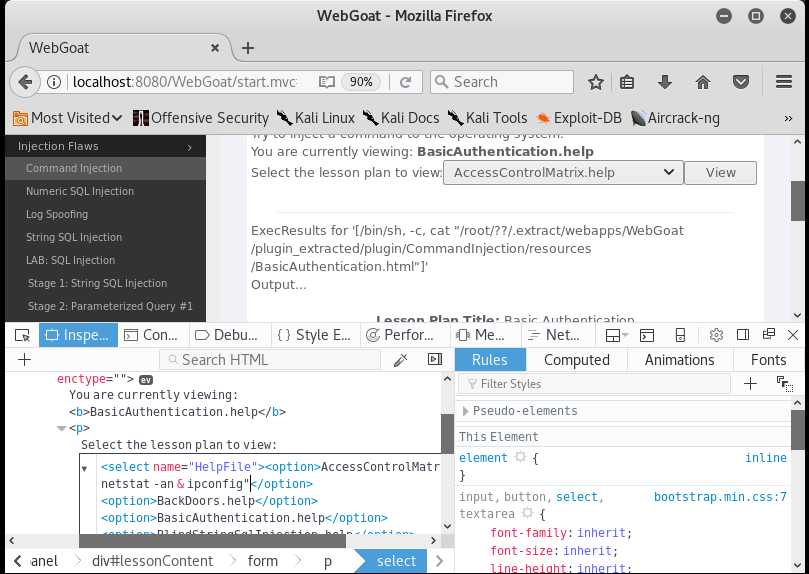Show bookmarks list icon
809x574 pixels.
627,82
